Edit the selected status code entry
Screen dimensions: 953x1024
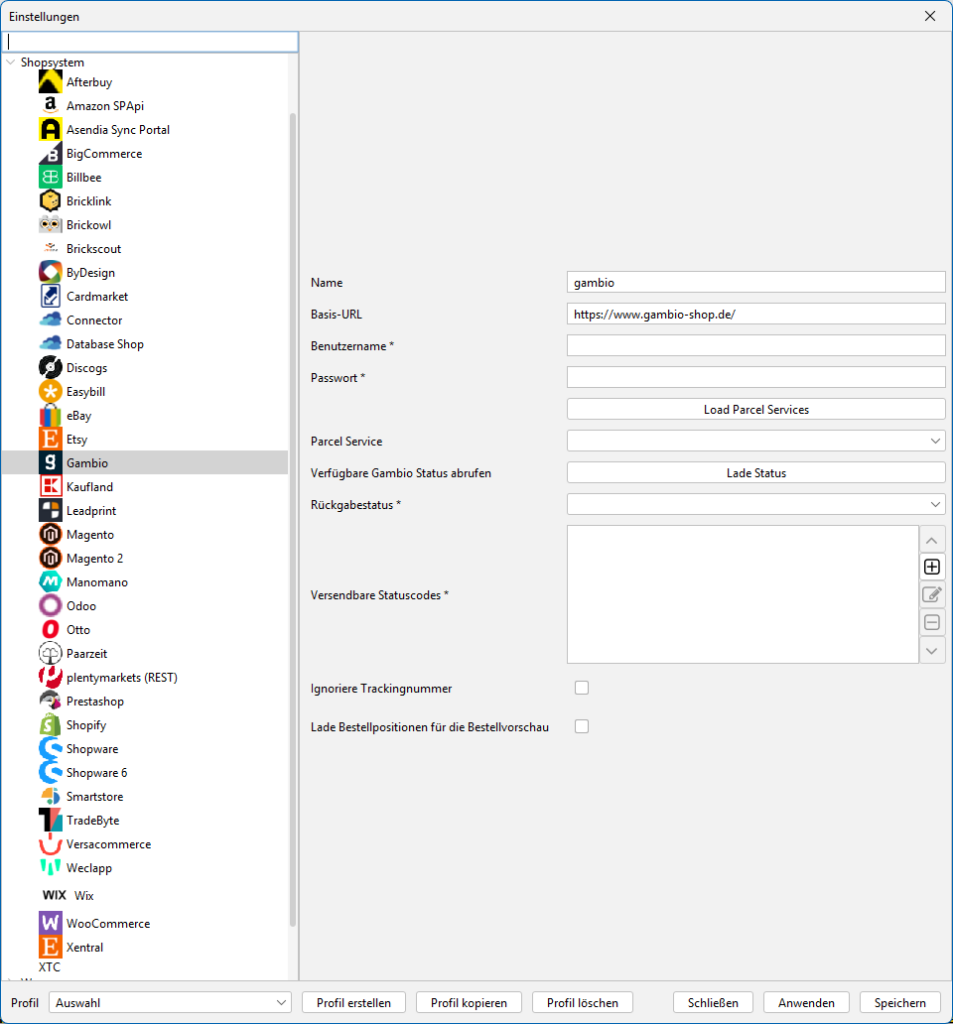[x=932, y=595]
